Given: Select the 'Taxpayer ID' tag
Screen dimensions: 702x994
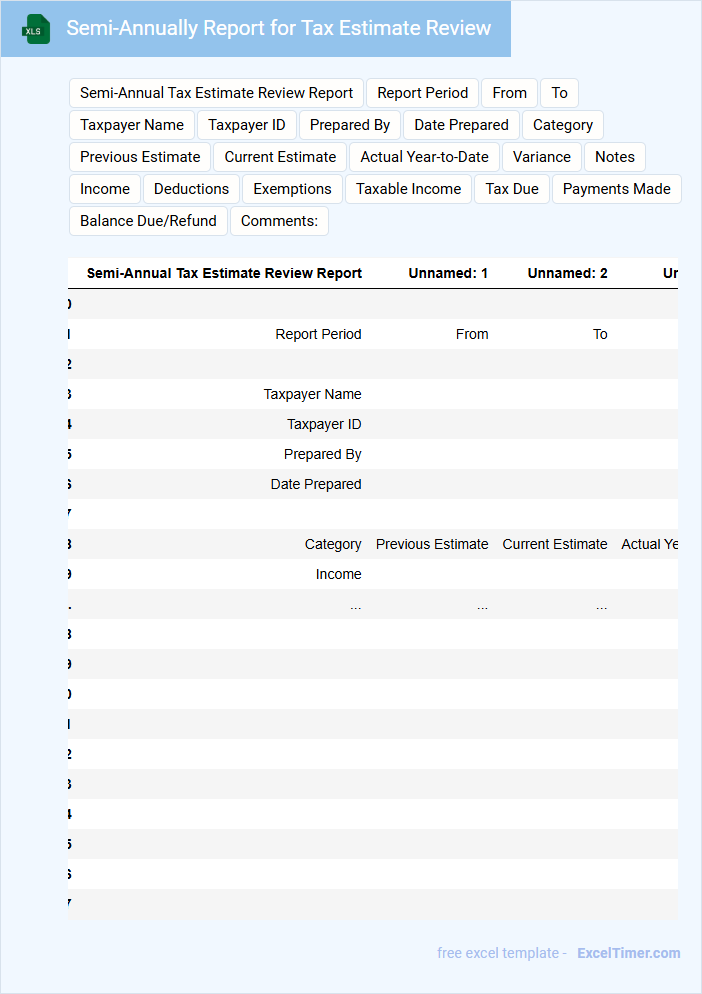Looking at the screenshot, I should (247, 125).
